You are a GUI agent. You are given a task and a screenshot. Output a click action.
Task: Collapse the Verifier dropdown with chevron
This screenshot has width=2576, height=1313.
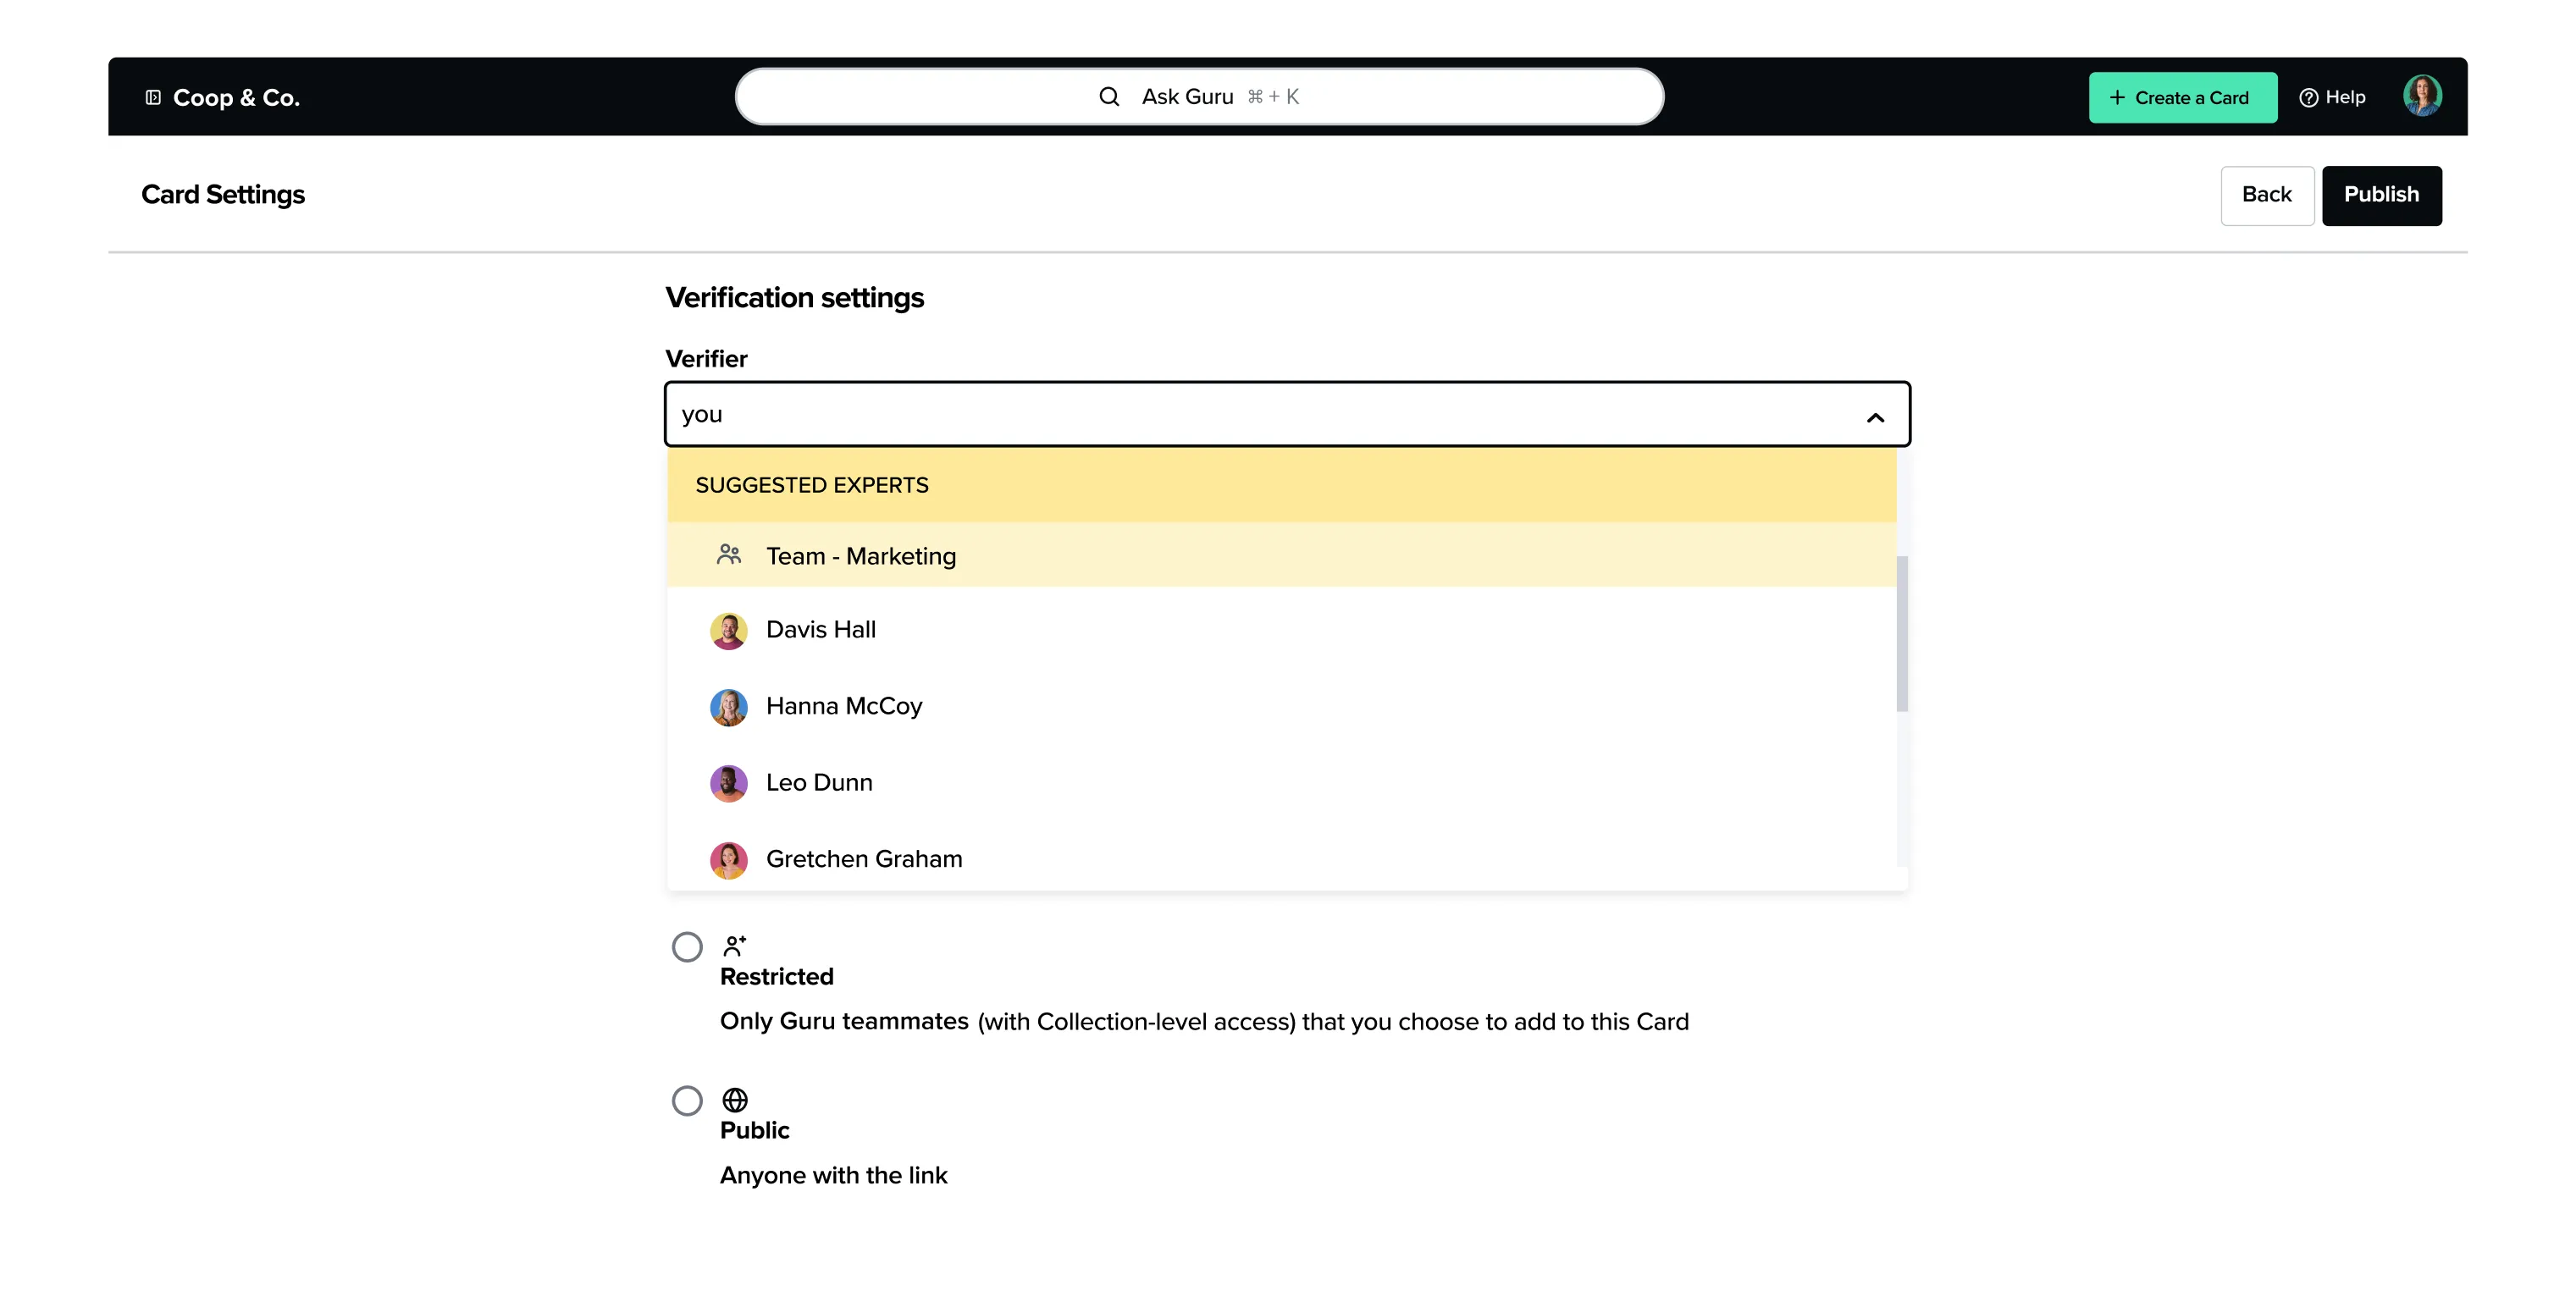[x=1875, y=417]
